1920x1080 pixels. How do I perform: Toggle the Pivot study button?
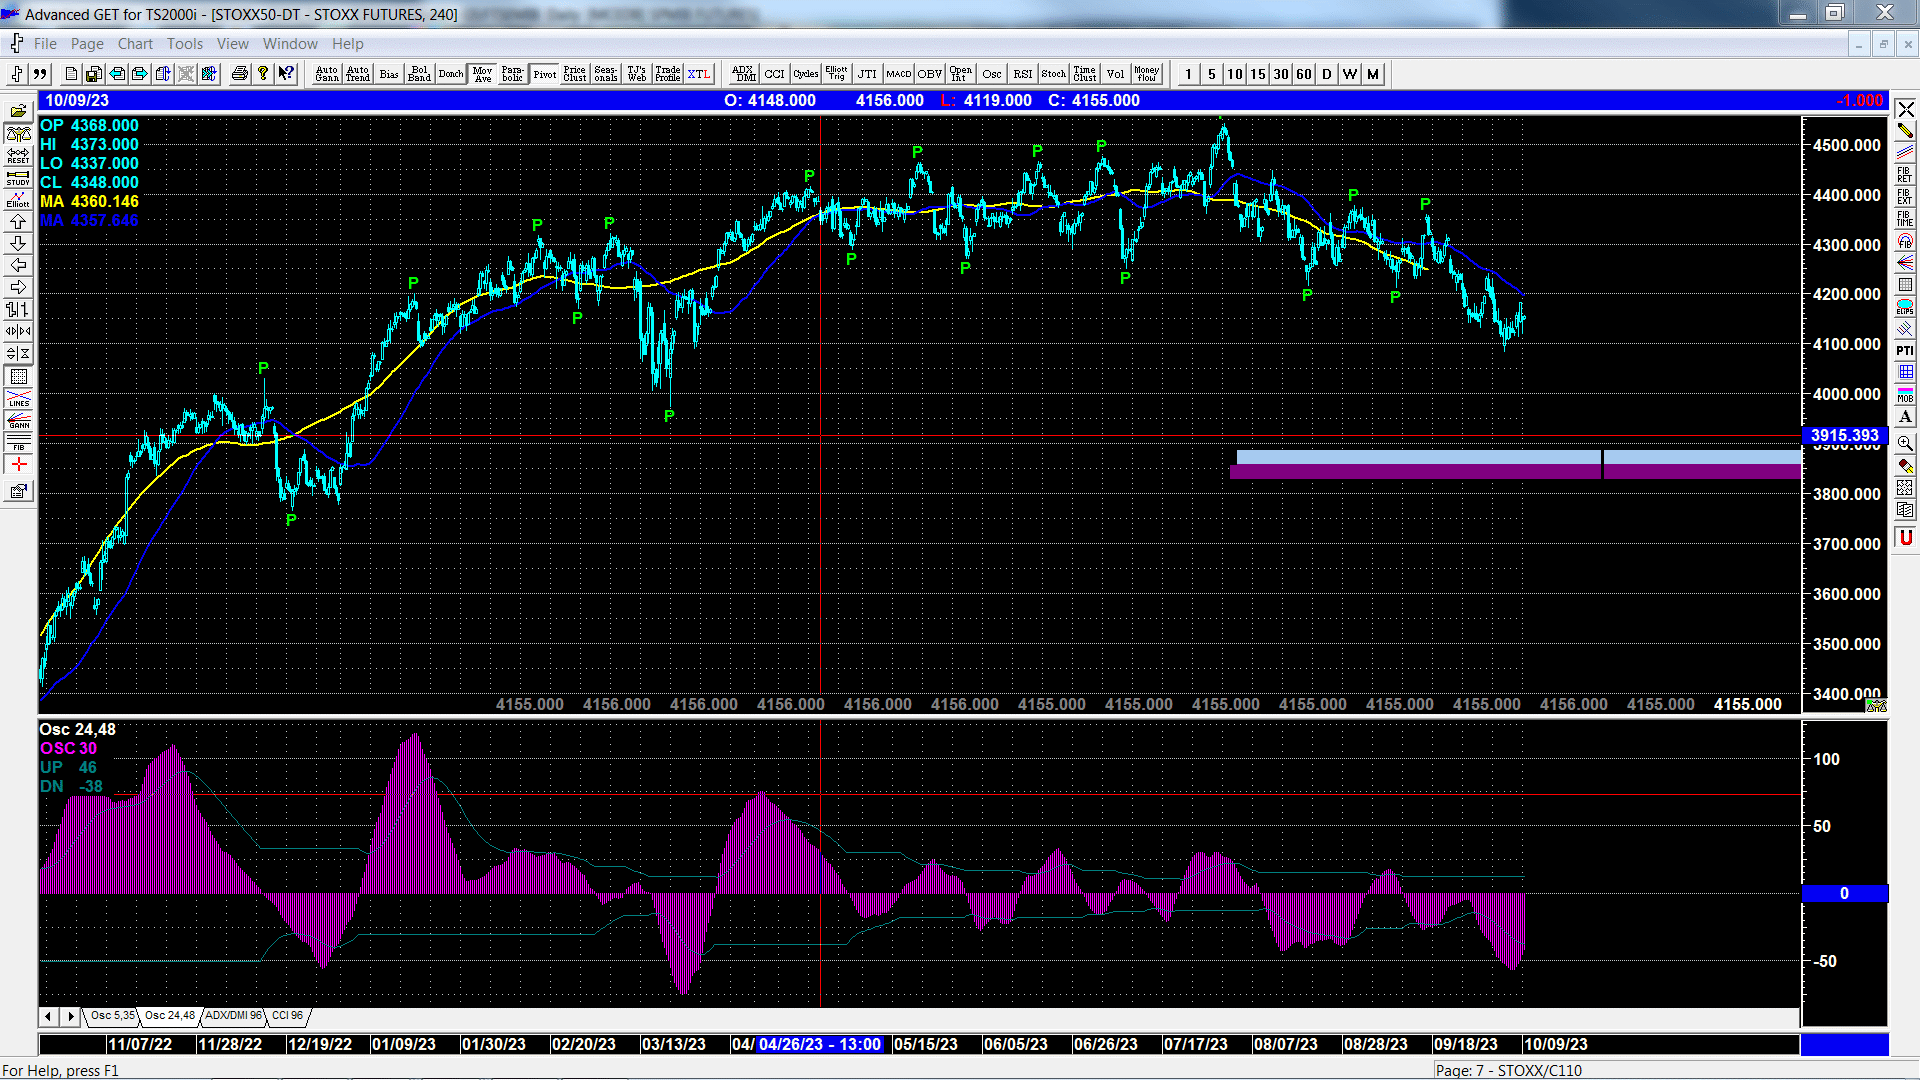tap(545, 74)
